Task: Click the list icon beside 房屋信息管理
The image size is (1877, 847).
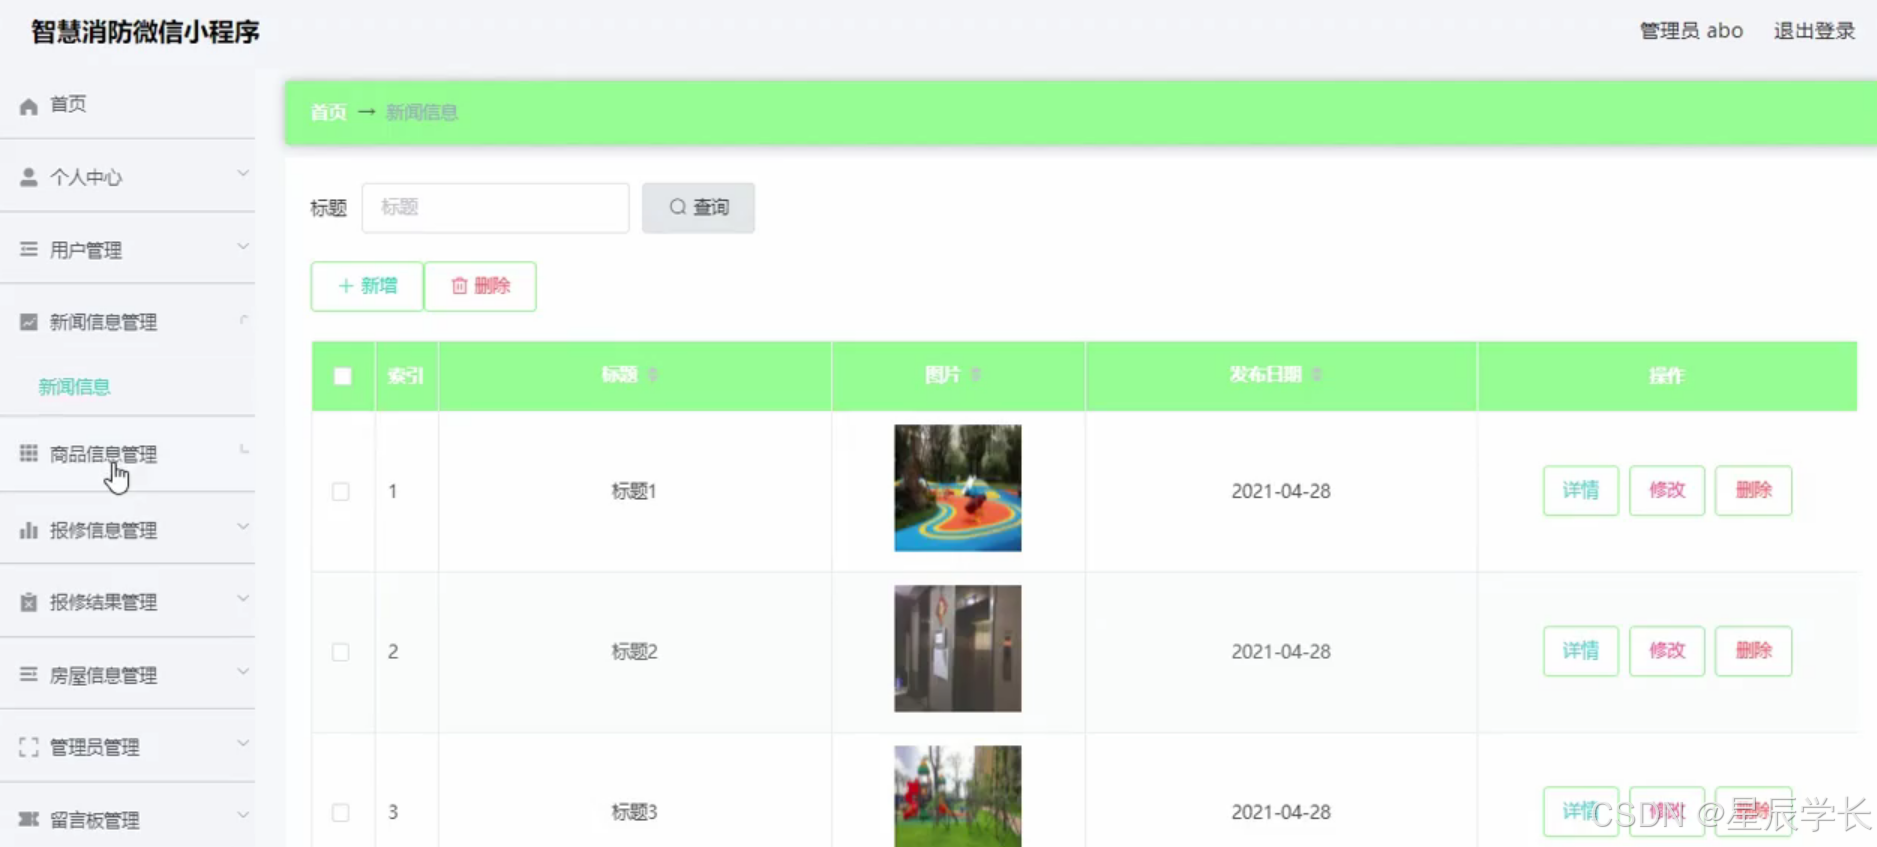Action: (x=29, y=675)
